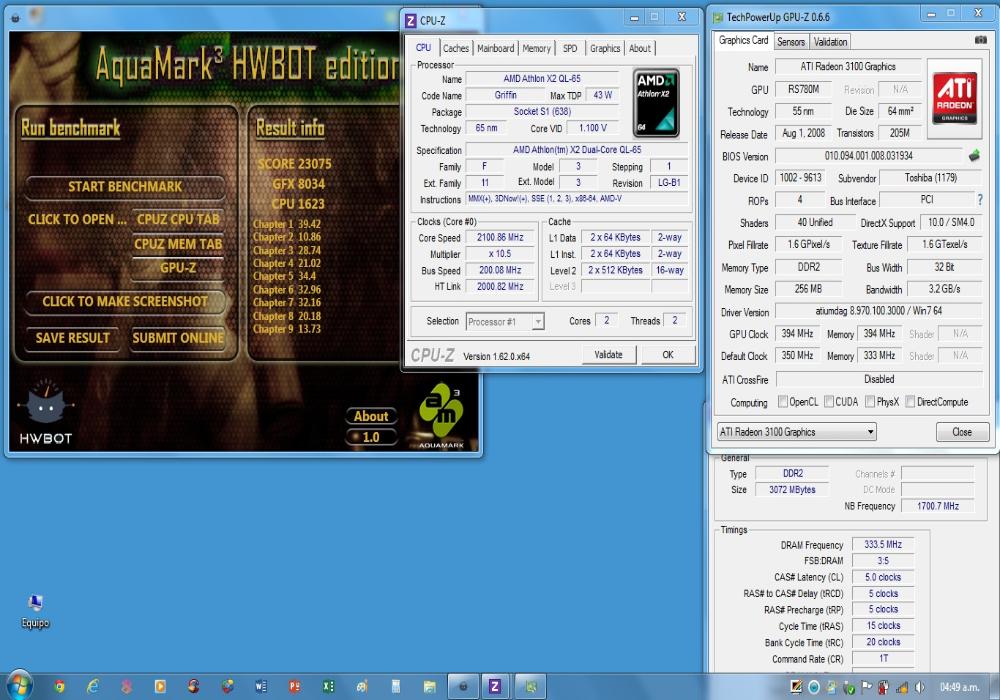Switch to the CPU-Z taskbar button
Image resolution: width=1000 pixels, height=700 pixels.
pos(495,687)
